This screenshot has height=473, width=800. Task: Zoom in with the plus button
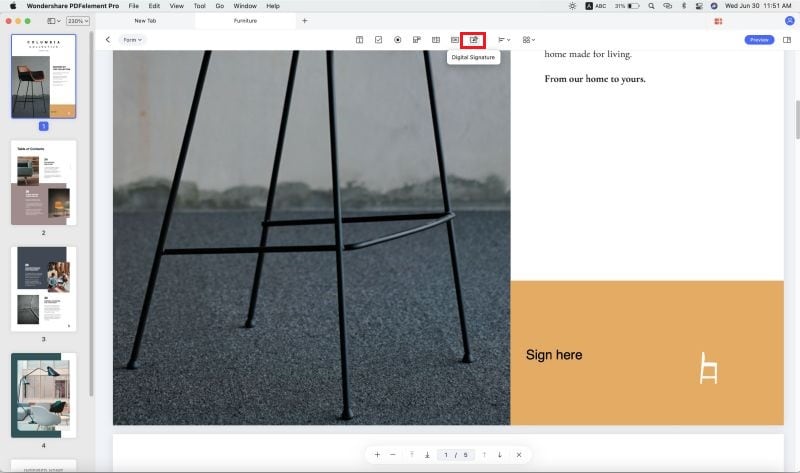pos(377,455)
